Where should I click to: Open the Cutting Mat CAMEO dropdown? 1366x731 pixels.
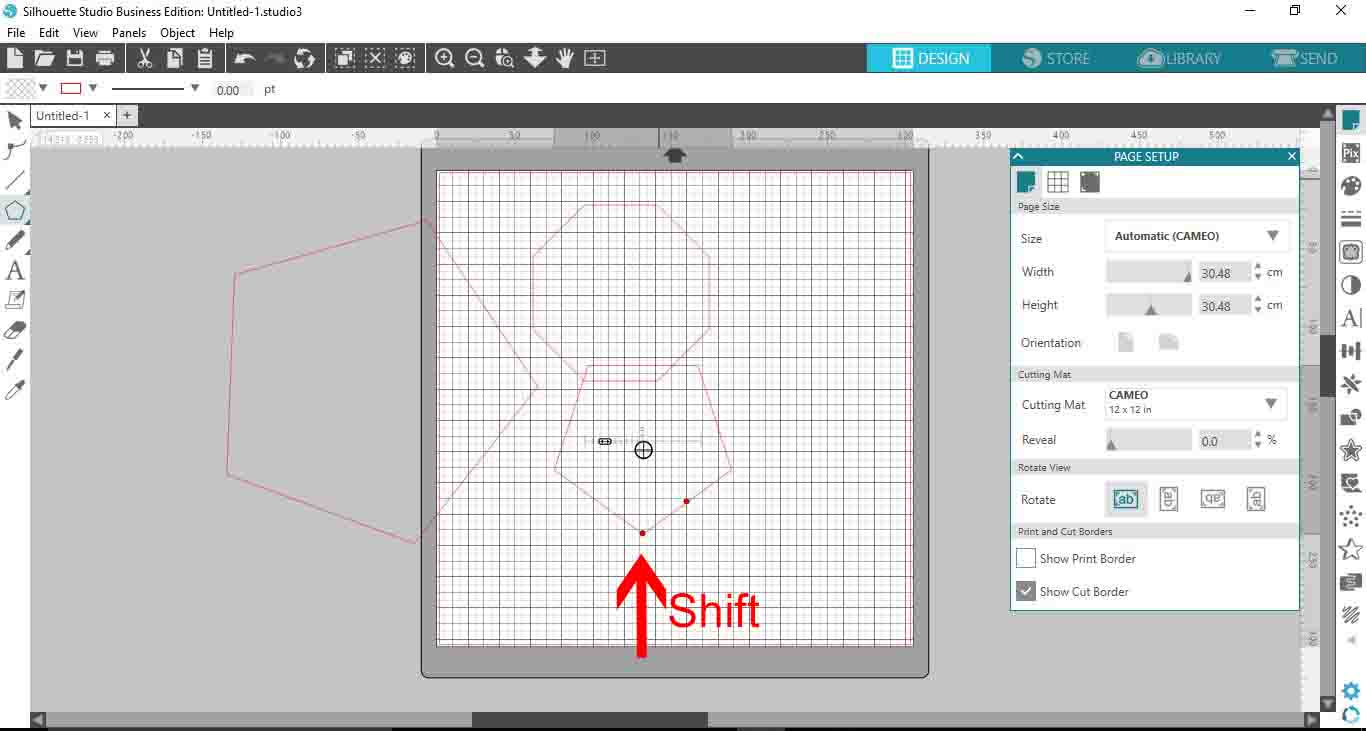[1196, 403]
